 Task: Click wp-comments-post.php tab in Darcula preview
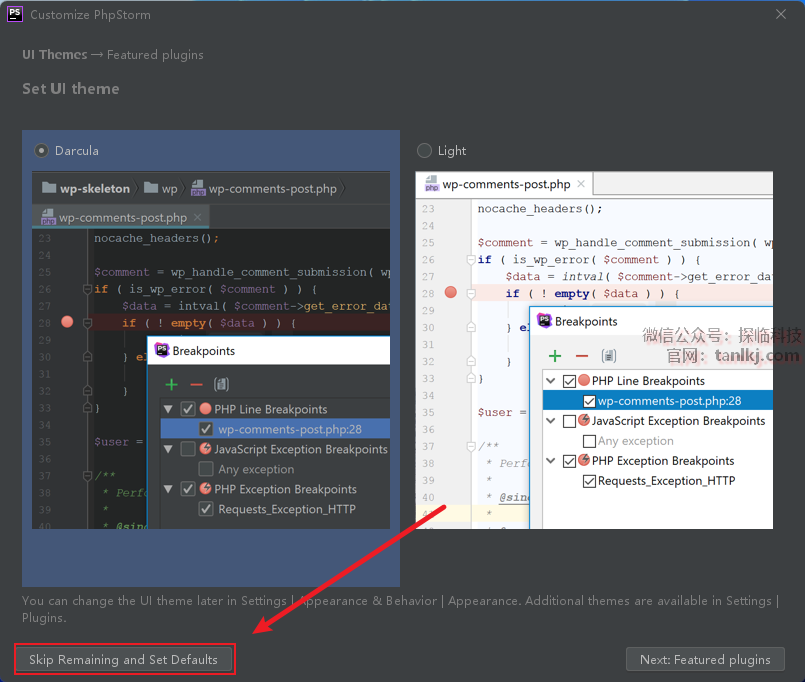tap(122, 217)
